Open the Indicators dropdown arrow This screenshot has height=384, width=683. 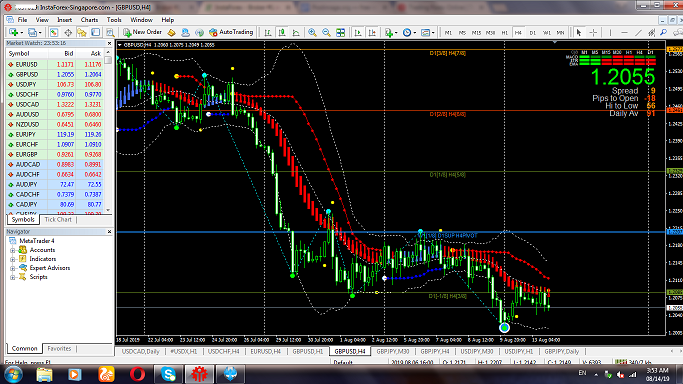click(396, 33)
